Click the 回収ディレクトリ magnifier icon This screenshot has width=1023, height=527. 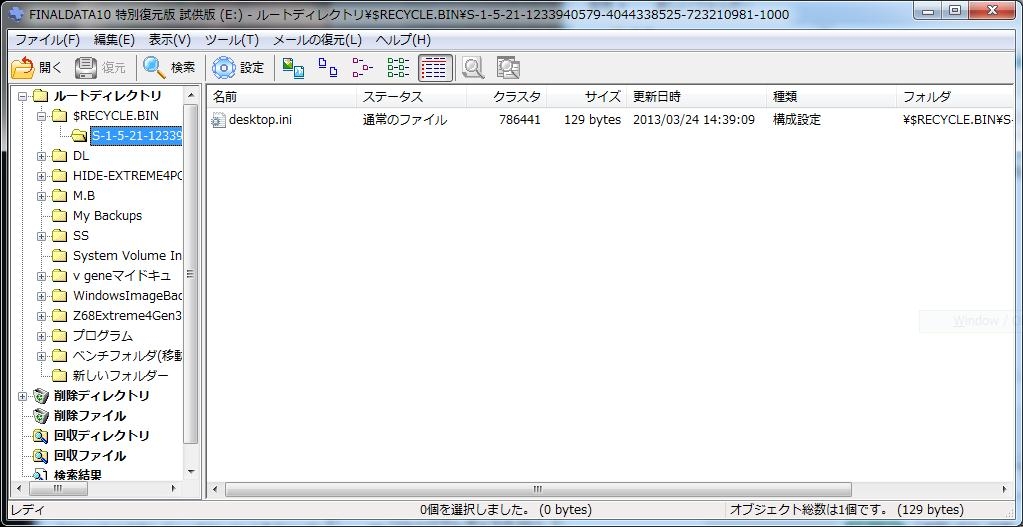(41, 436)
